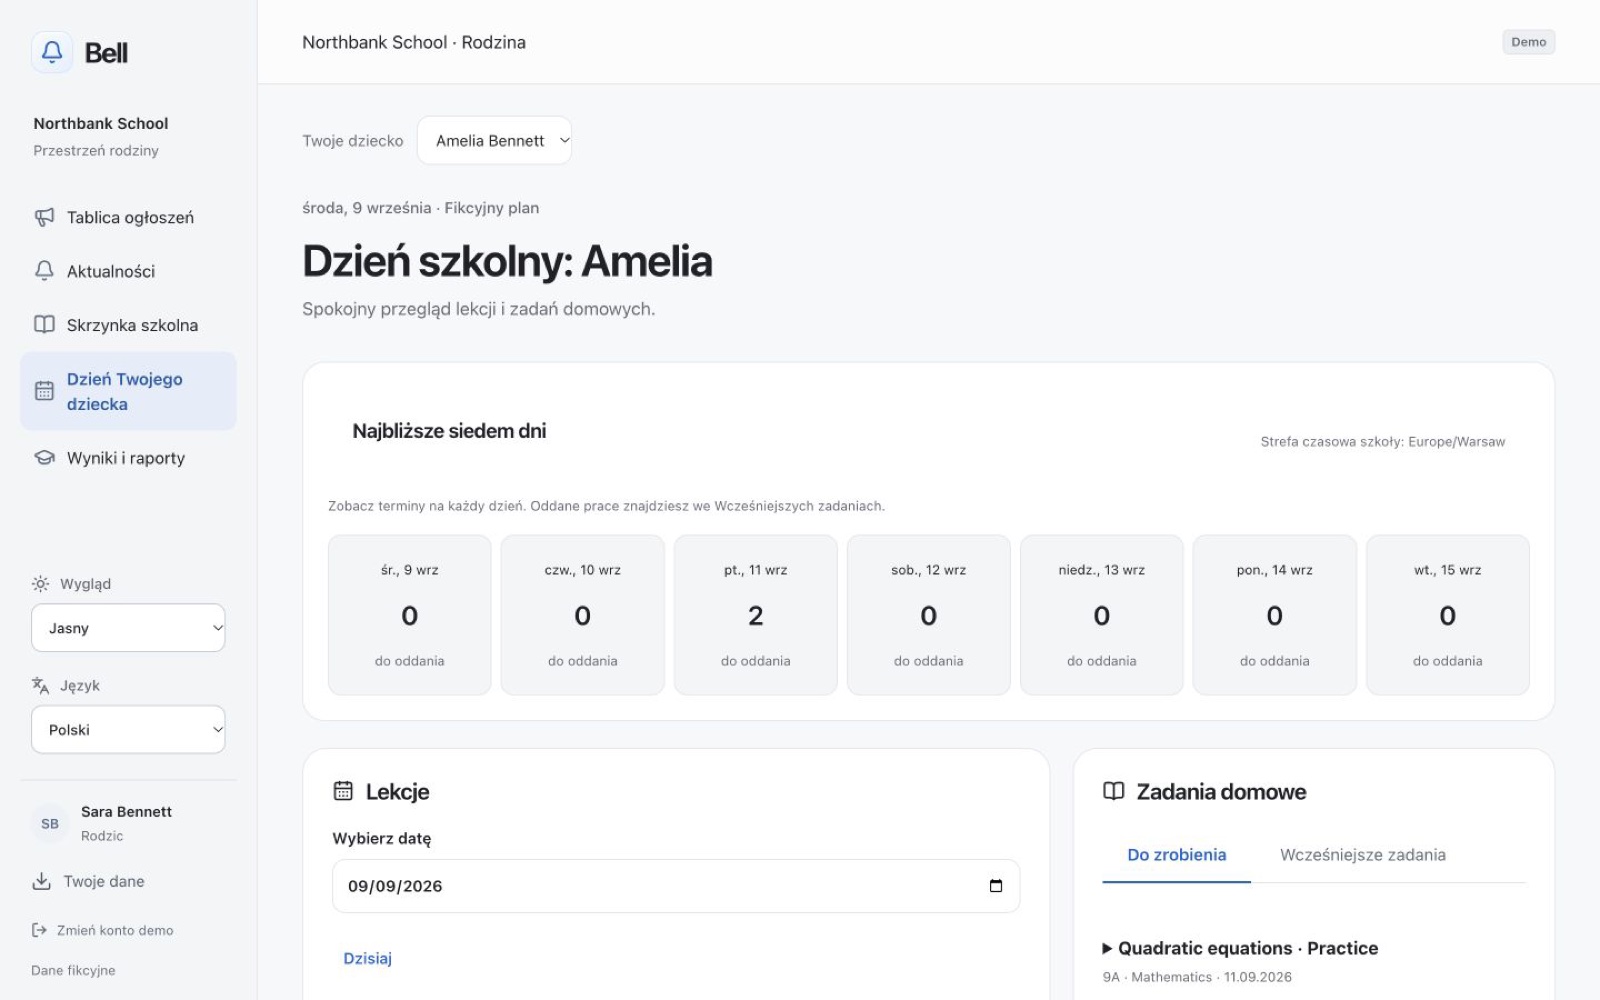This screenshot has height=1000, width=1600.
Task: Click the book icon by Zadania domowe
Action: (1113, 791)
